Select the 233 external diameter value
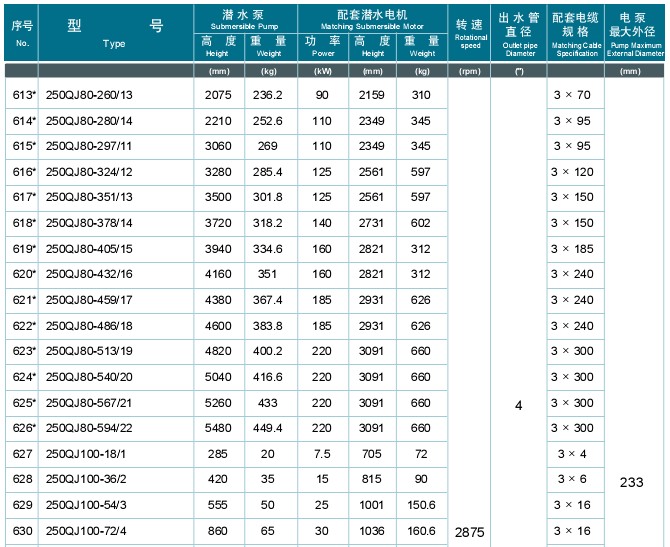The width and height of the screenshot is (670, 547). click(630, 481)
